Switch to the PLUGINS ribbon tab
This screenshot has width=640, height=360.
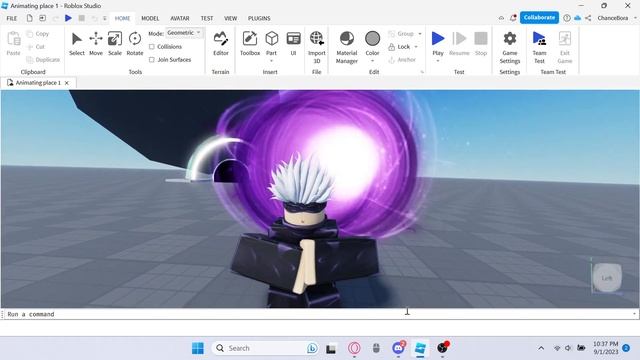coord(259,18)
